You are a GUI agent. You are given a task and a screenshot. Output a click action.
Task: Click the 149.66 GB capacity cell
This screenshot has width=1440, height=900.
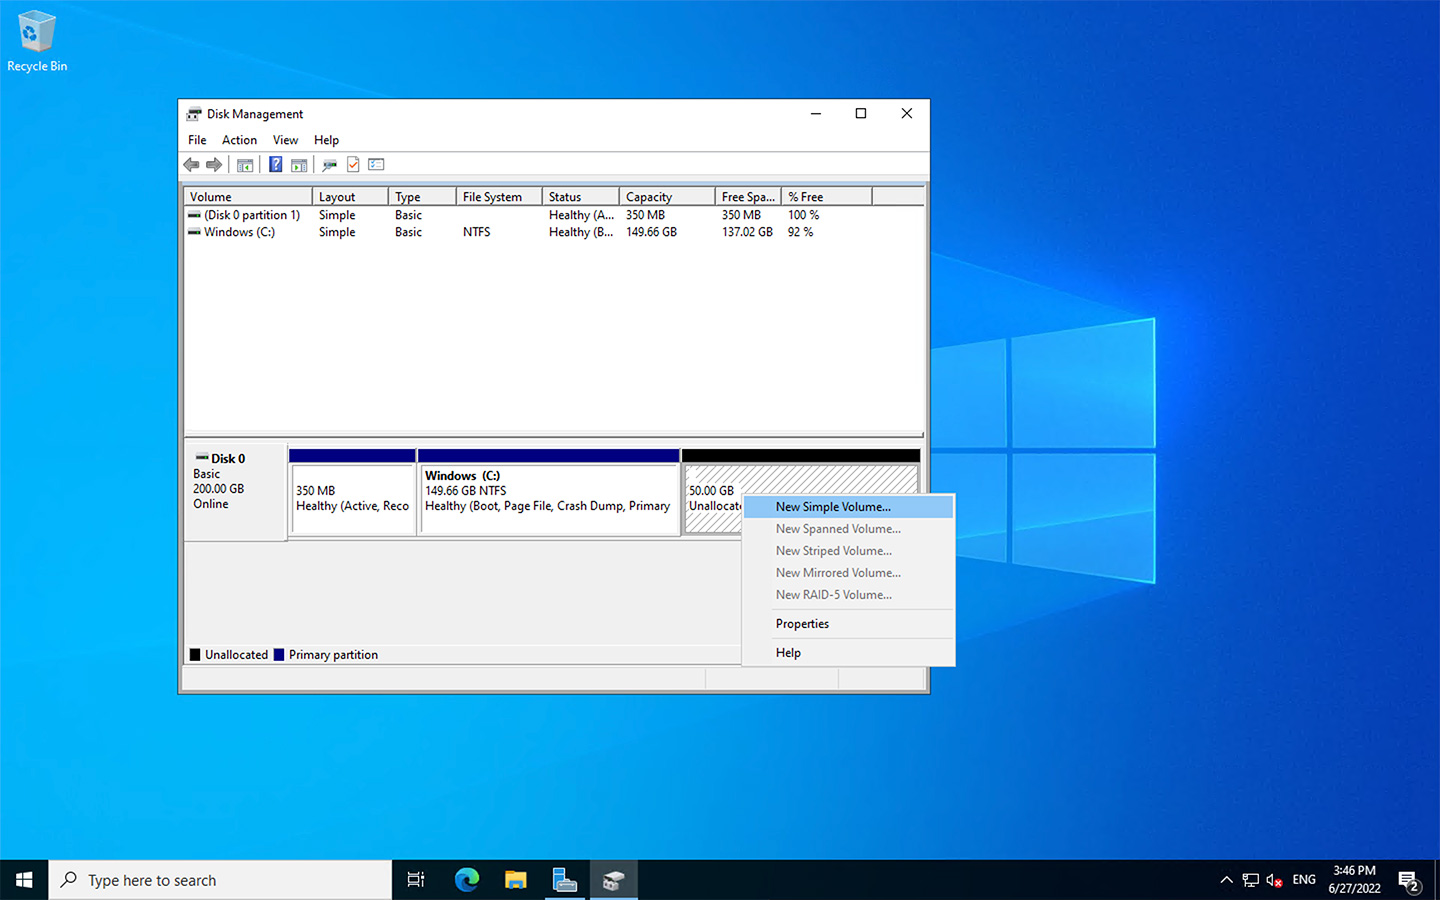pos(651,232)
